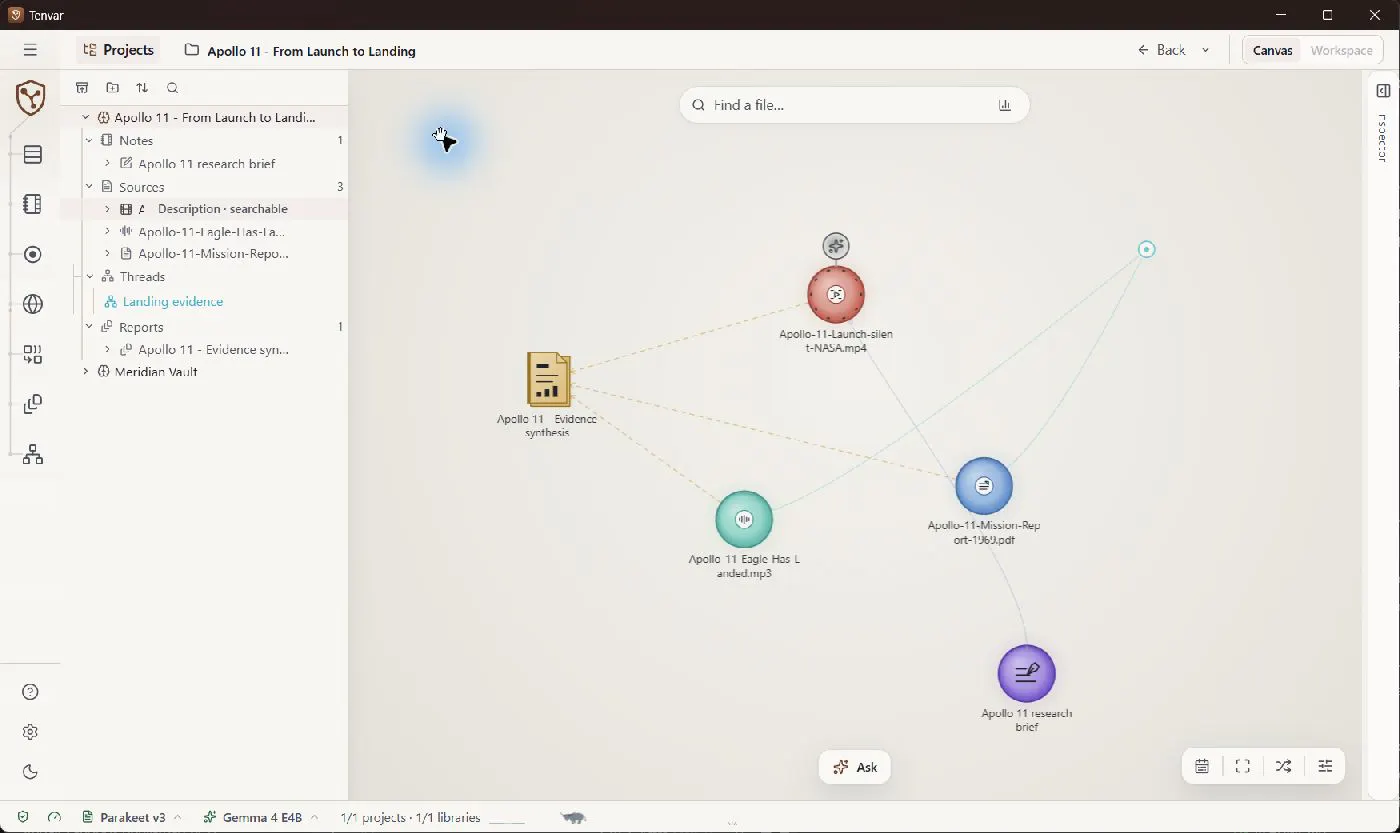The width and height of the screenshot is (1400, 833).
Task: Click the shuffle layout icon on canvas toolbar
Action: pyautogui.click(x=1284, y=766)
